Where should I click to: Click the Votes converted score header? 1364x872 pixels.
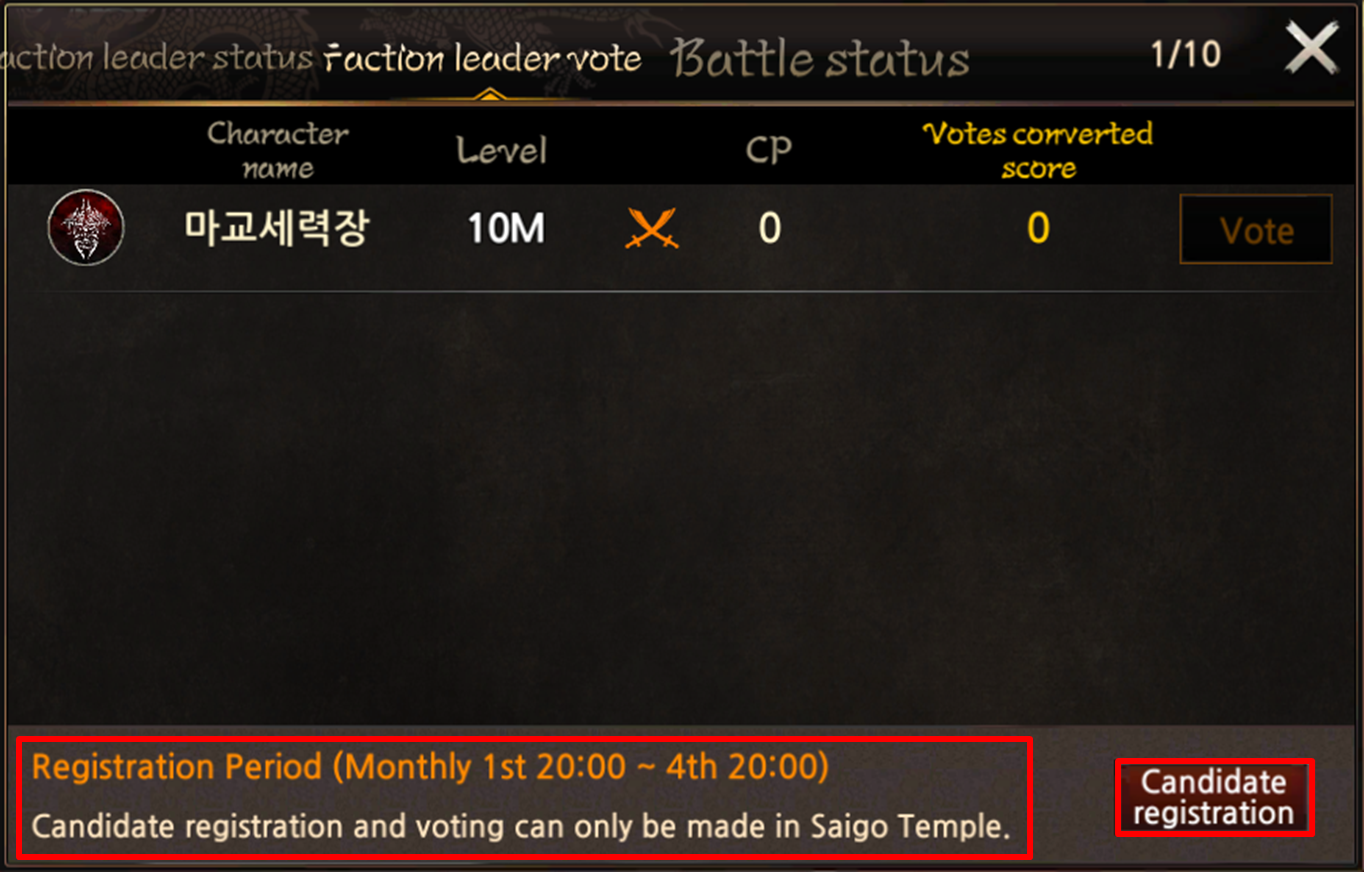tap(1037, 150)
